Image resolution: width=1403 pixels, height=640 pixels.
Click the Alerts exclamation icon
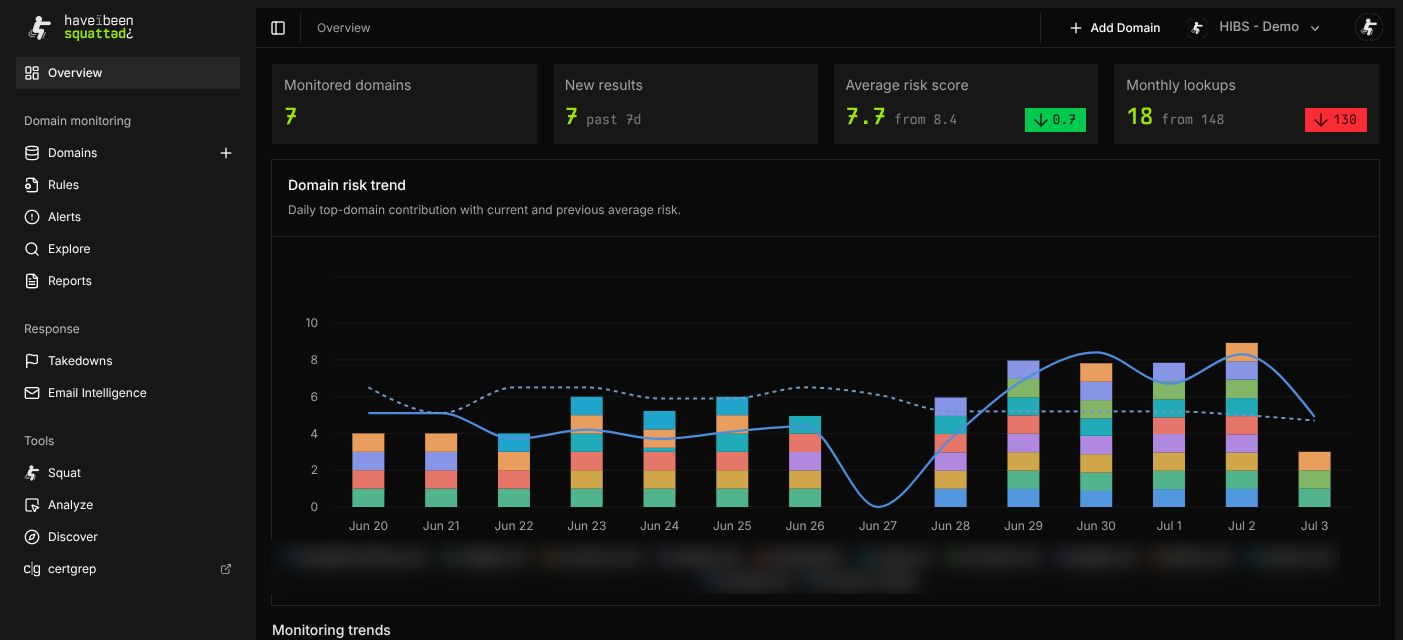pos(32,217)
